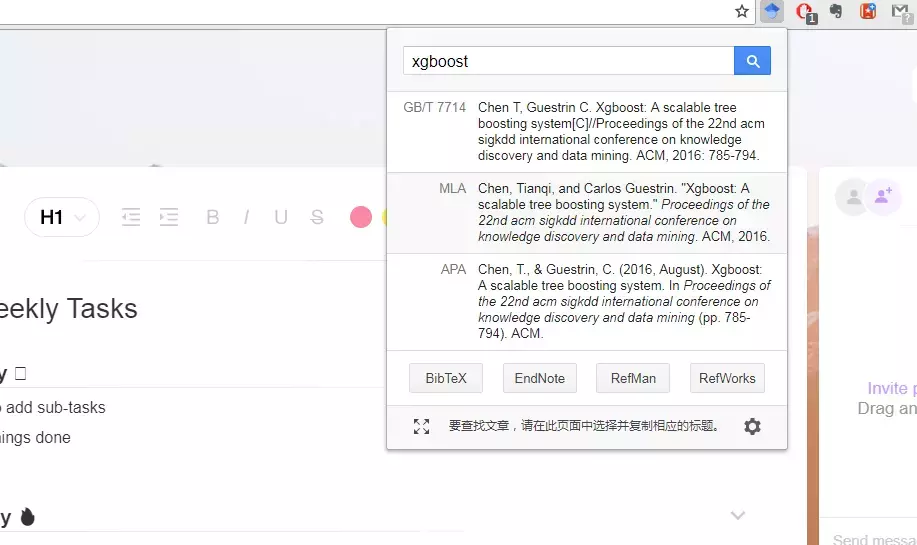Open the H1 heading style dropdown
Viewport: 917px width, 545px height.
click(62, 217)
